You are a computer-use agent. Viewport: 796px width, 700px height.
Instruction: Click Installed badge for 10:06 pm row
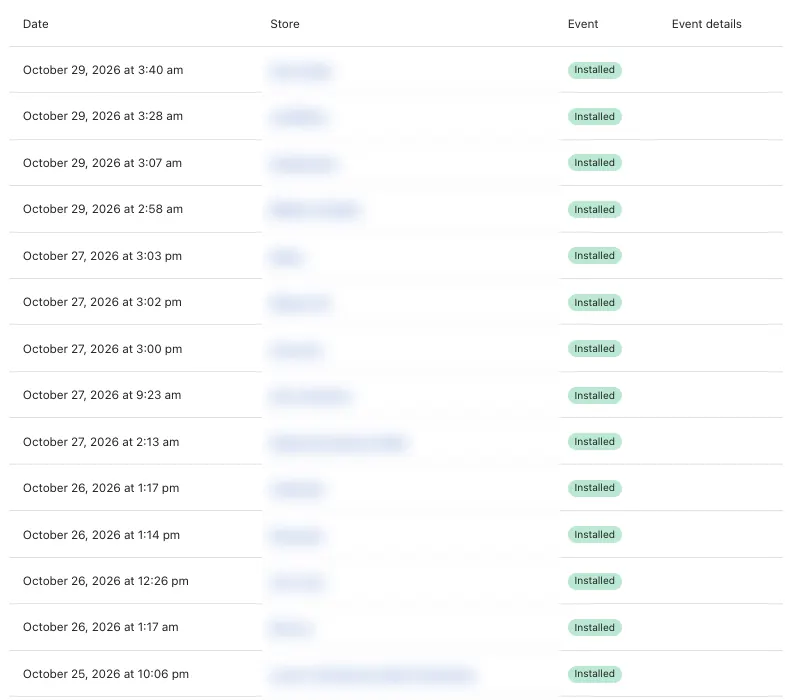[x=594, y=674]
